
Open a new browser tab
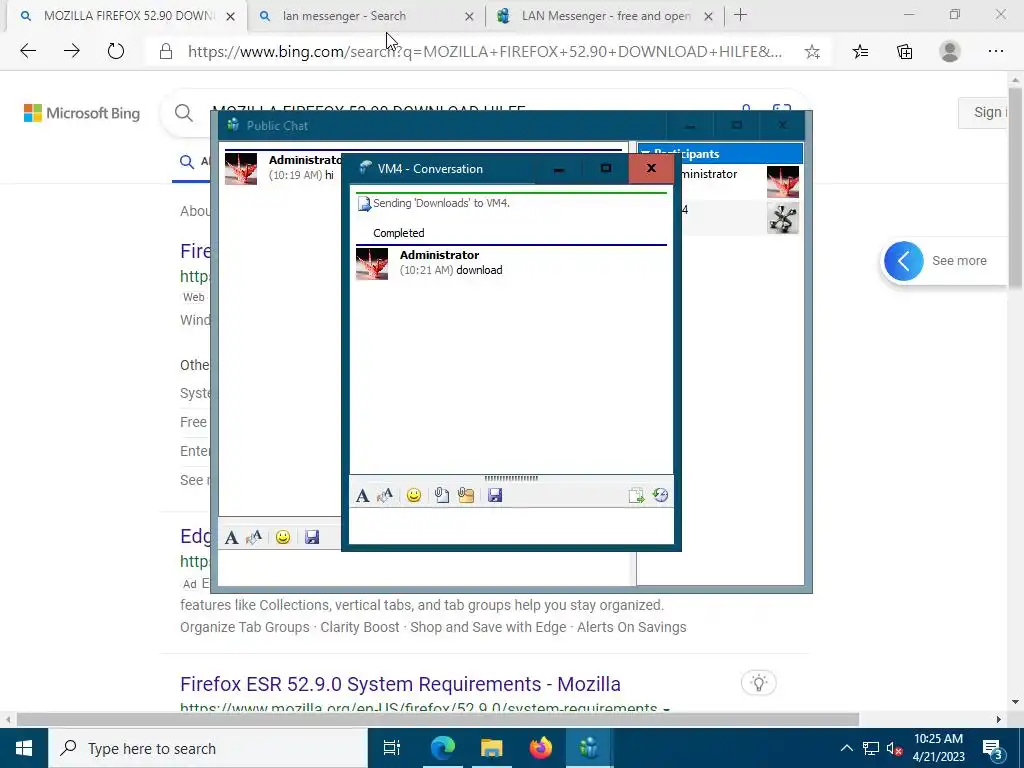point(740,16)
